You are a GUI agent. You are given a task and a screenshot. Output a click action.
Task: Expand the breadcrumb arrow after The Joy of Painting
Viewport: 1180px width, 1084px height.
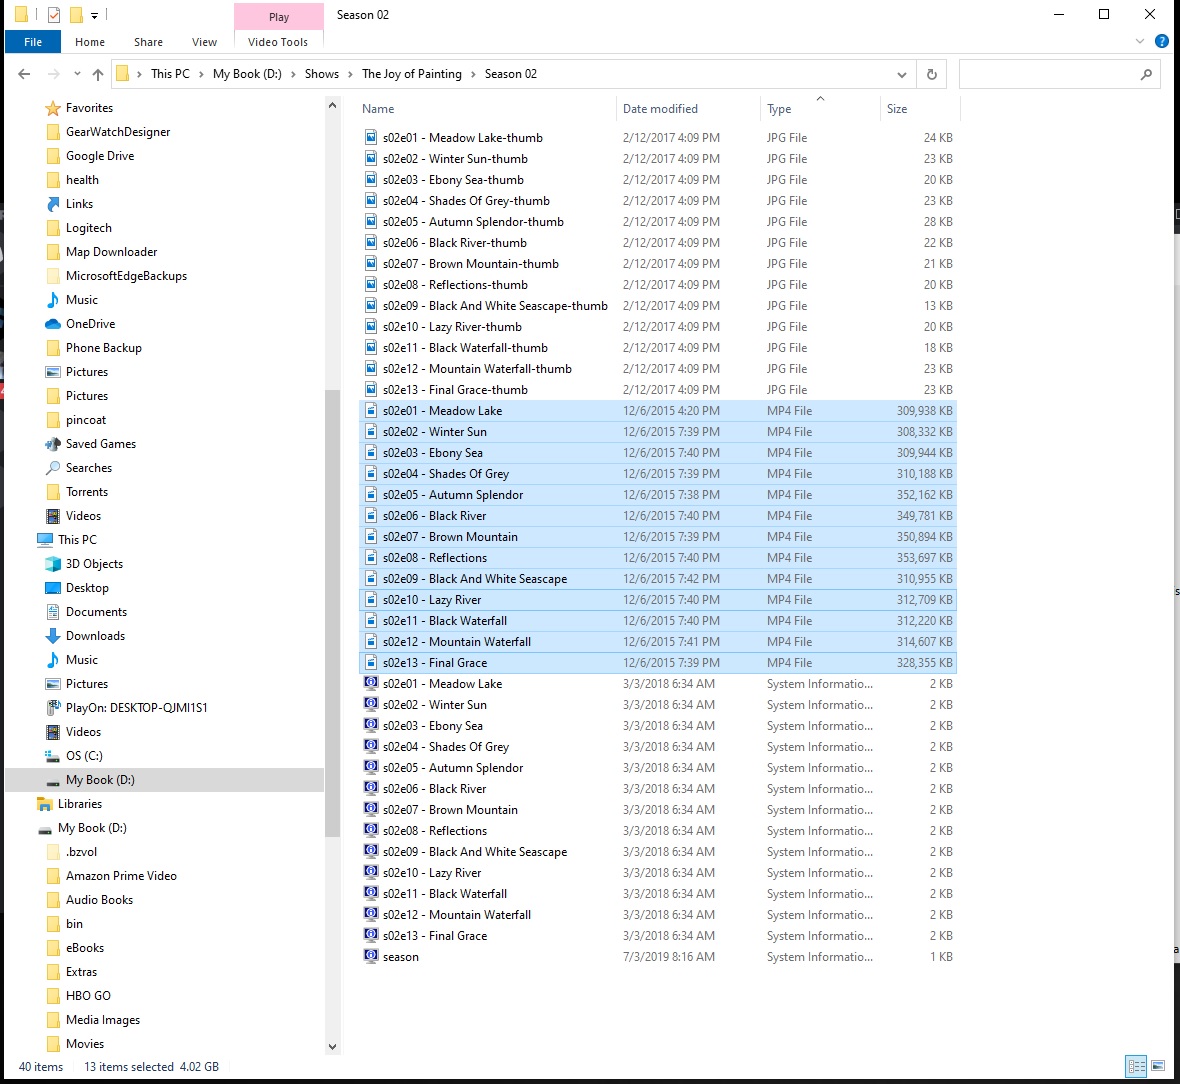pos(471,73)
